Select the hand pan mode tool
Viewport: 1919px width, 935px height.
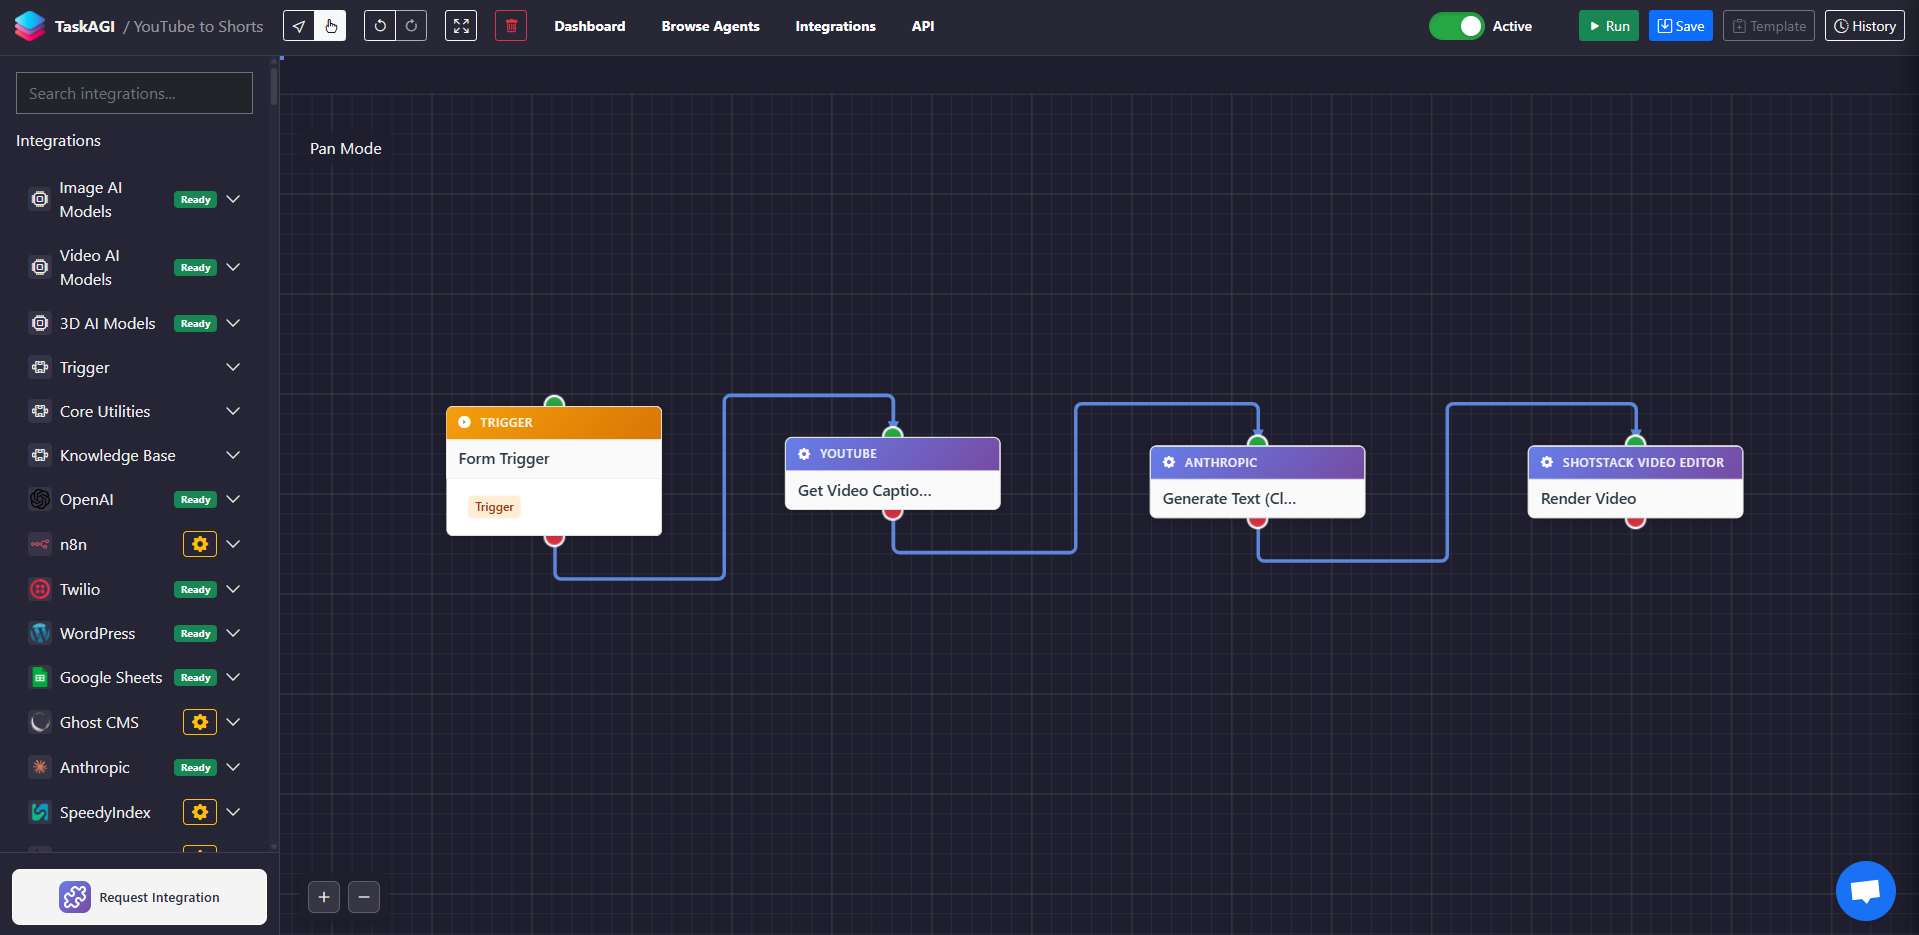pos(331,26)
